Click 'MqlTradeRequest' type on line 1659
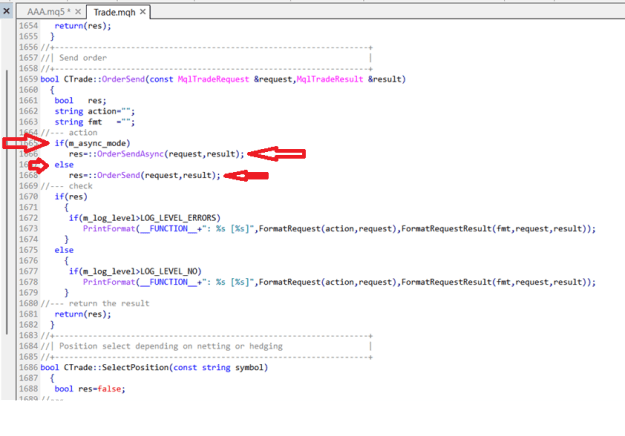Screen dimensions: 625x436 (213, 79)
